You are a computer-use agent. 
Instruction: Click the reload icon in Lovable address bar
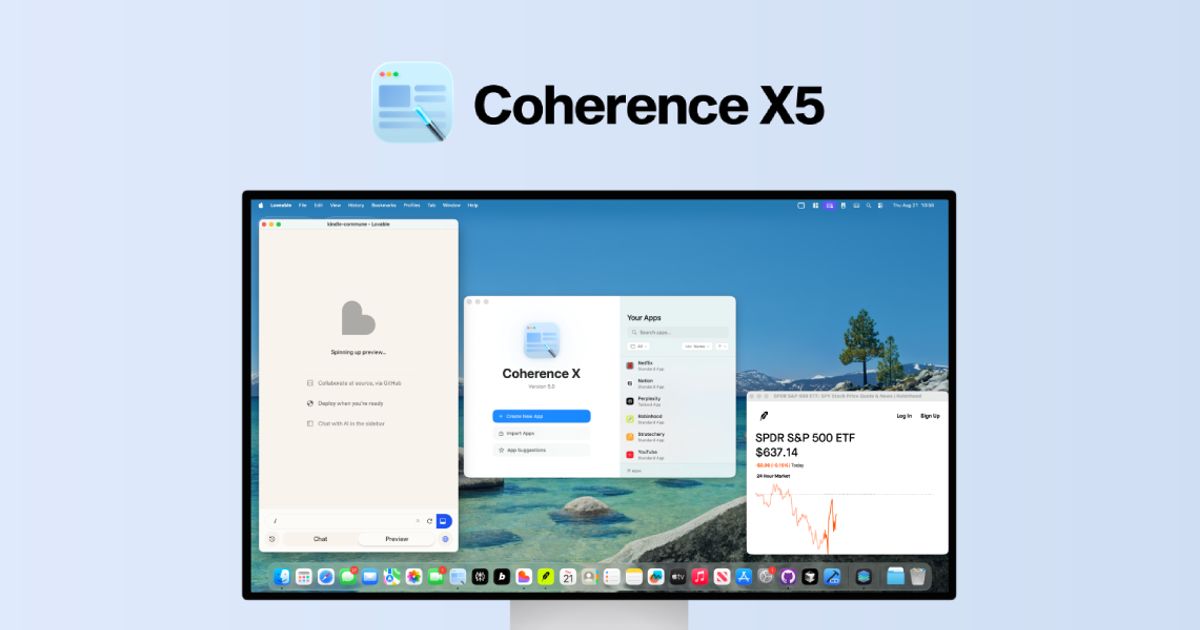(x=430, y=521)
